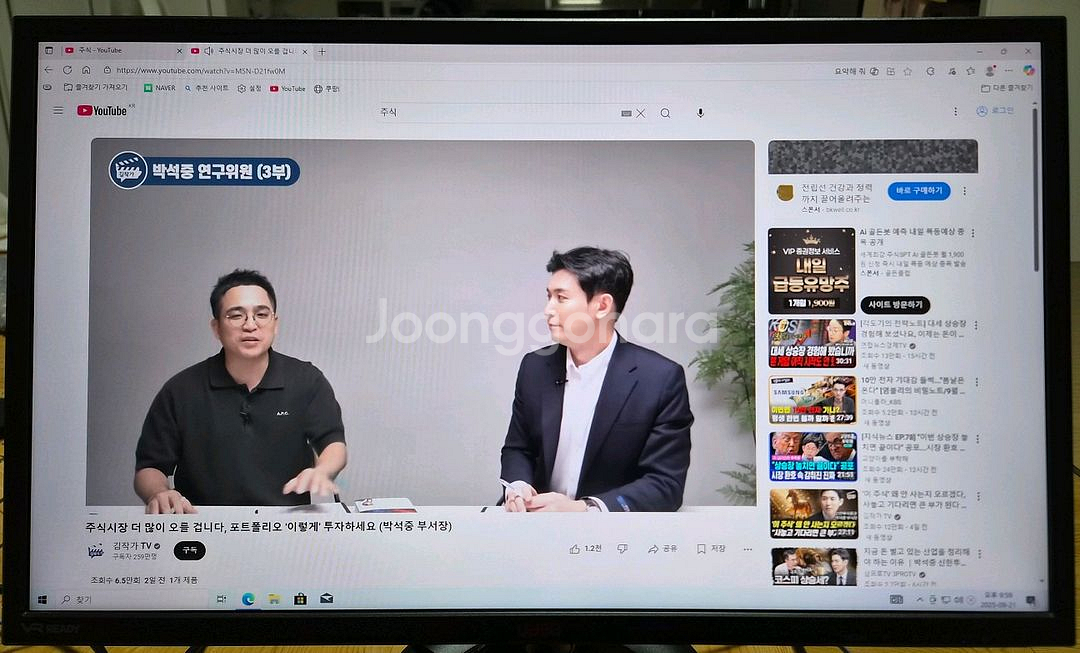Open the NAVER bookmark in favorites bar
The height and width of the screenshot is (653, 1080).
pos(159,88)
